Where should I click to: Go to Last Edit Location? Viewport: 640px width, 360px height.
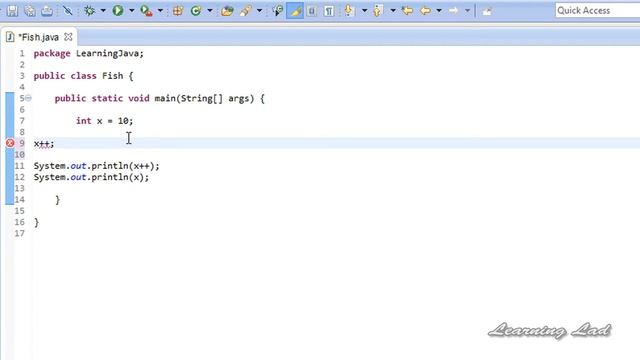point(407,11)
